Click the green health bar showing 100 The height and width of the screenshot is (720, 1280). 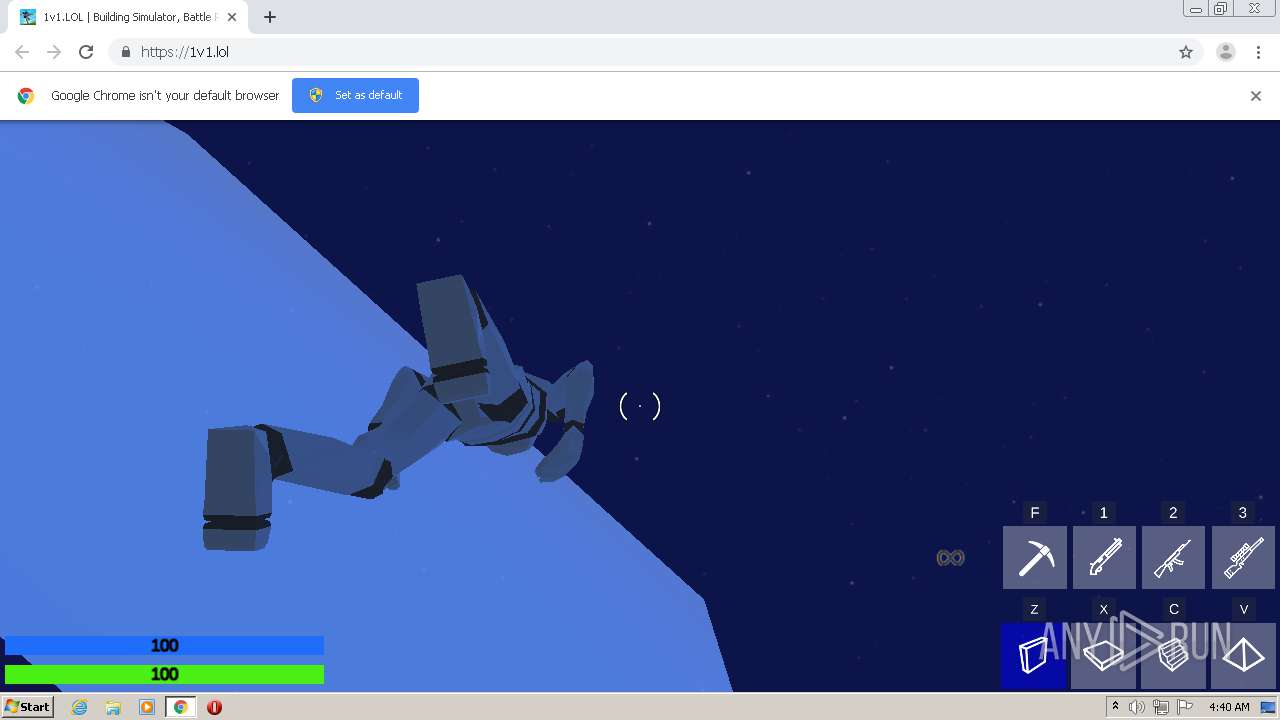point(164,674)
